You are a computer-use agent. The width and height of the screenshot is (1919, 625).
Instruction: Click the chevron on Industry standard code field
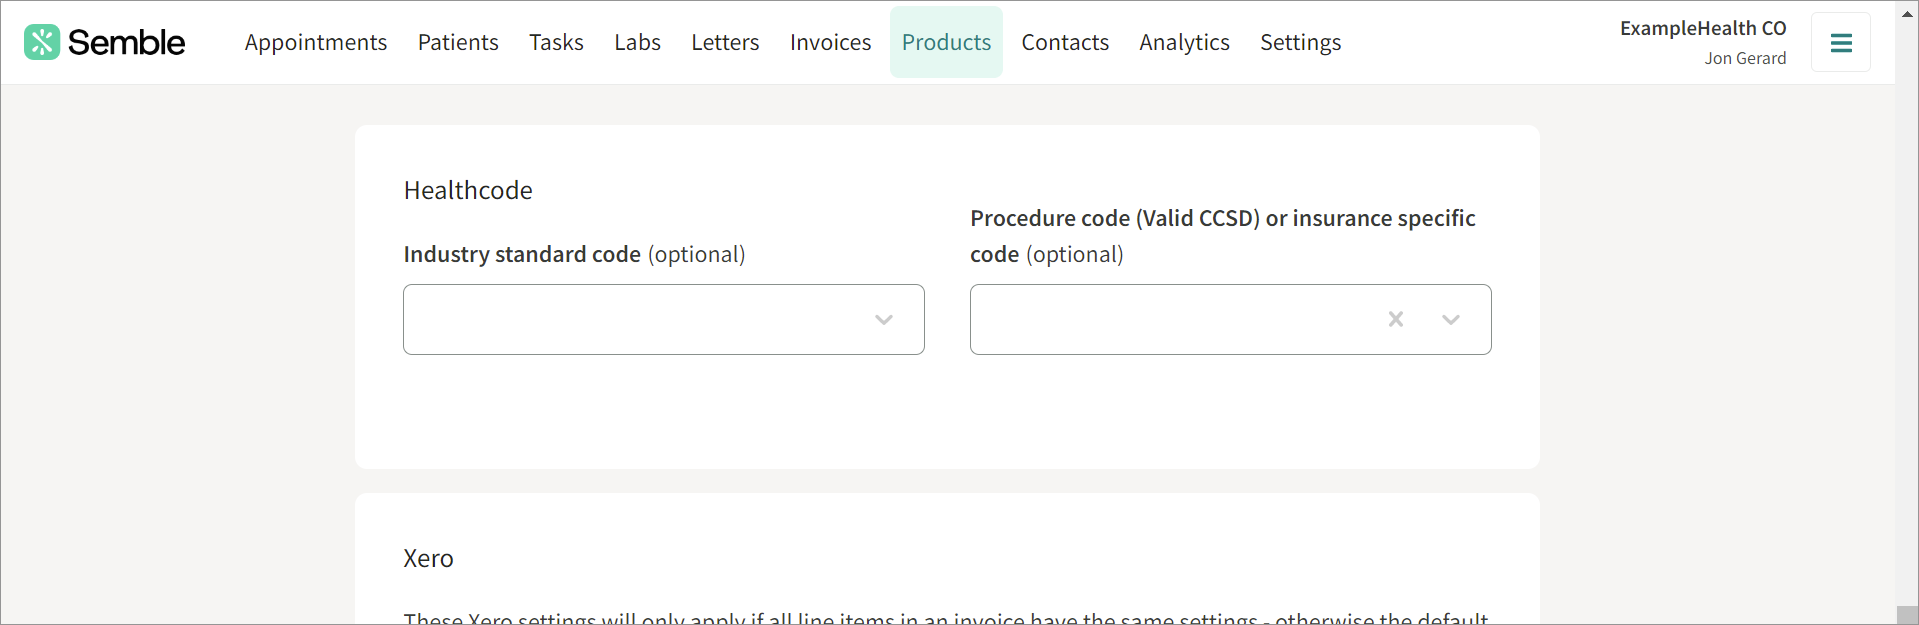tap(884, 319)
